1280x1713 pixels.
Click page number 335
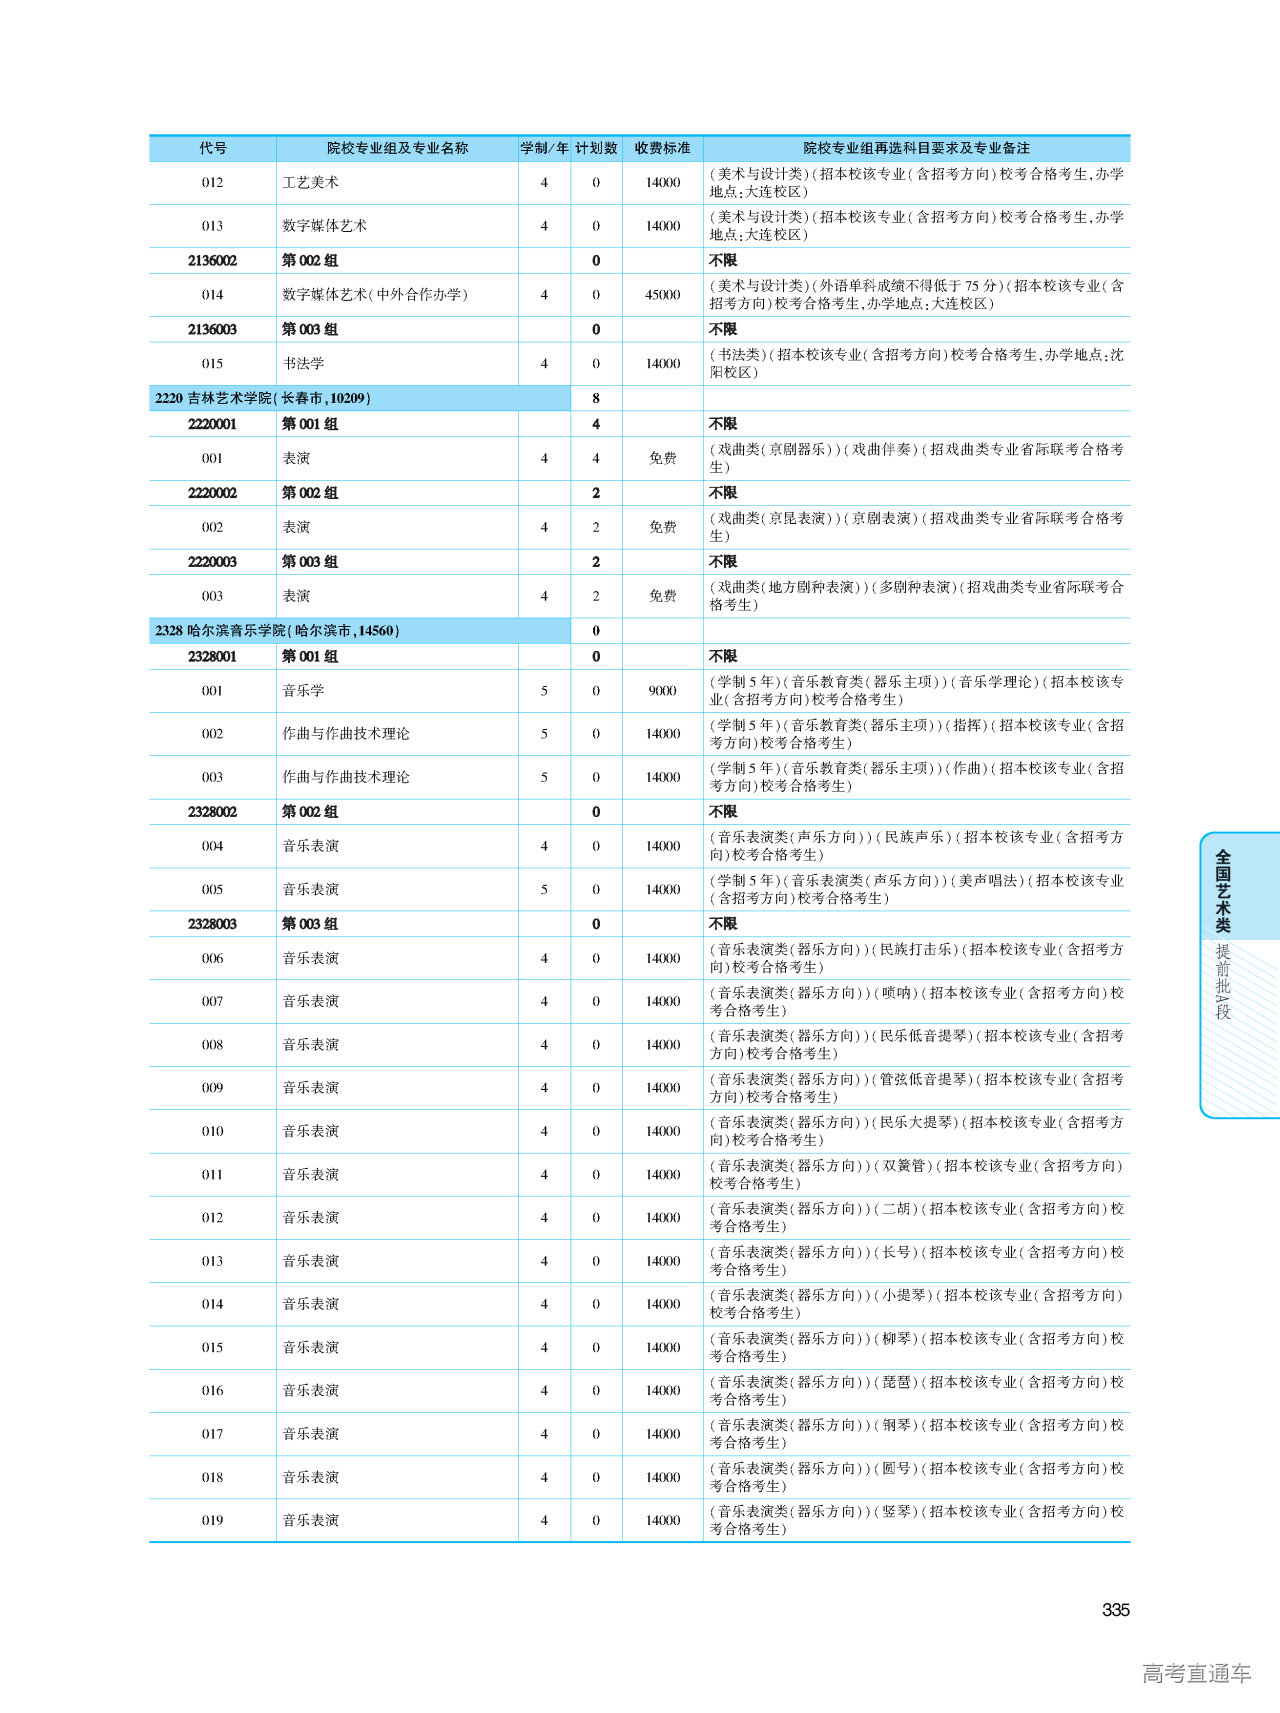[1115, 1609]
